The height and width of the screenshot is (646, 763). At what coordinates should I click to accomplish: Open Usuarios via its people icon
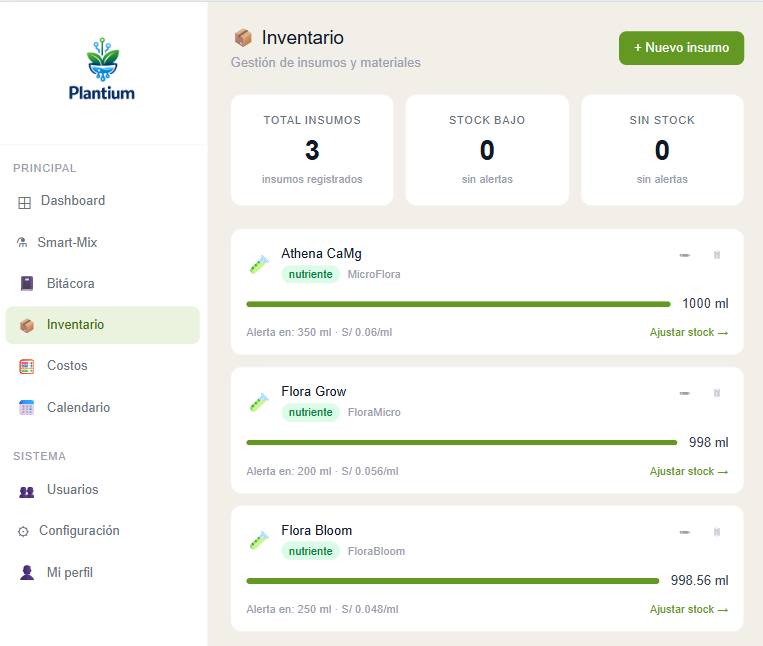pyautogui.click(x=27, y=492)
